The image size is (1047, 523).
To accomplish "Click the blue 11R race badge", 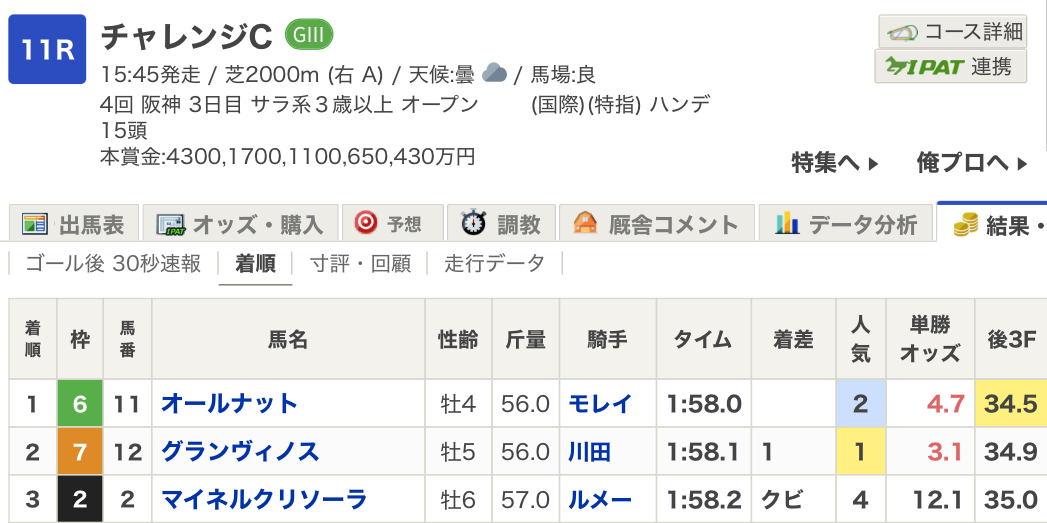I will tap(47, 49).
